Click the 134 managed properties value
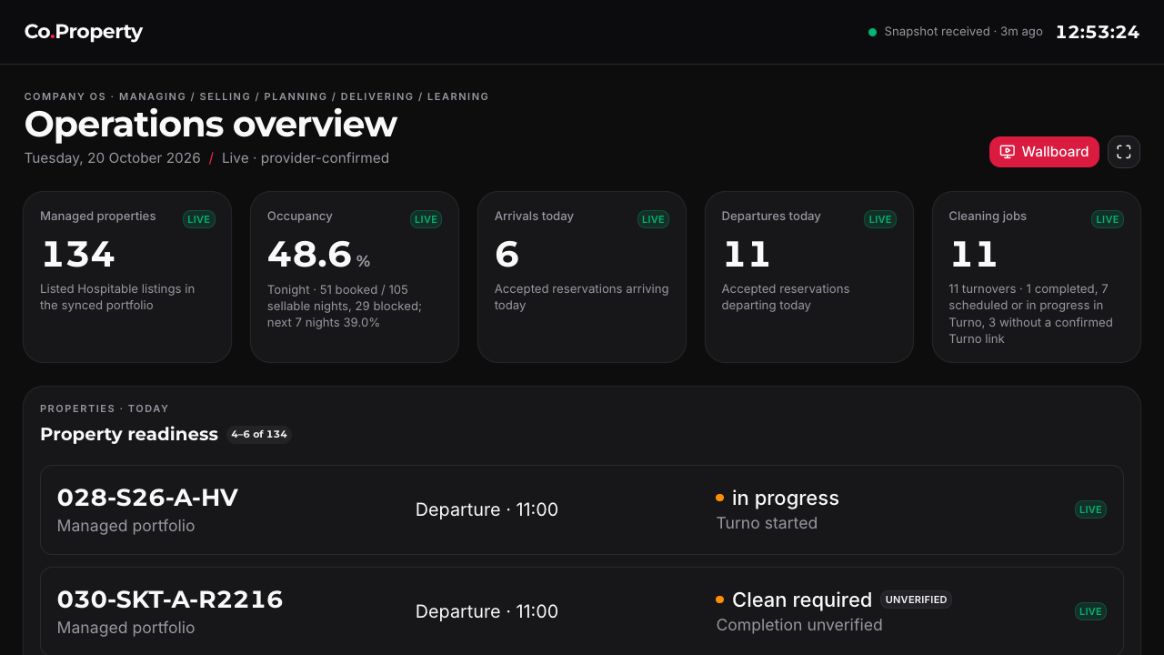The image size is (1164, 655). (x=78, y=255)
